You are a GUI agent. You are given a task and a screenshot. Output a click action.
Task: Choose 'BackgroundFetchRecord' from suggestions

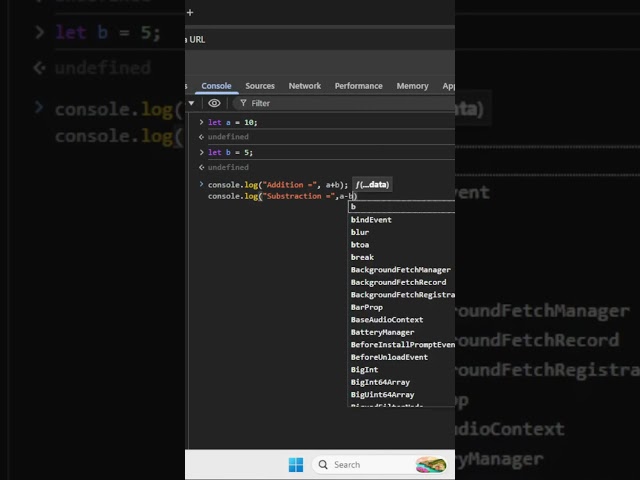(401, 282)
